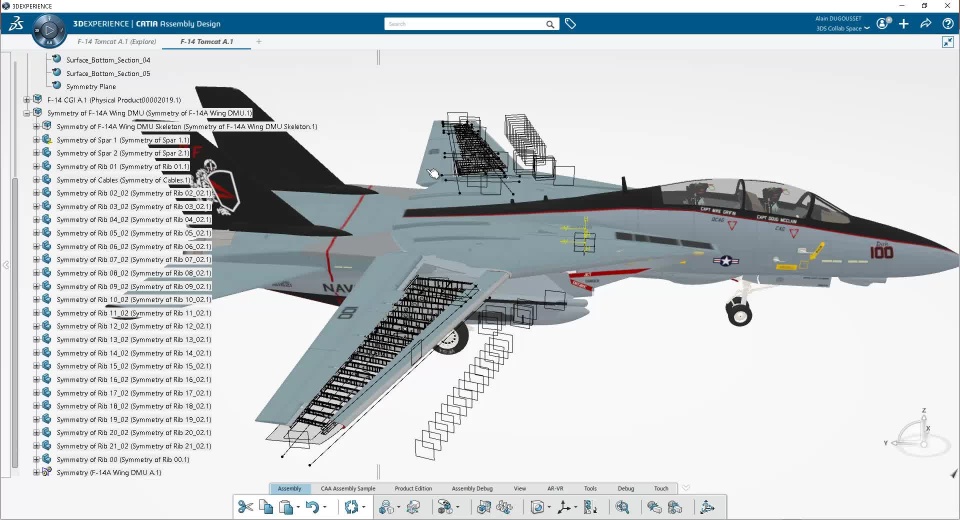960x520 pixels.
Task: Select Symmetry of Rib 18_02 tree row
Action: [133, 406]
